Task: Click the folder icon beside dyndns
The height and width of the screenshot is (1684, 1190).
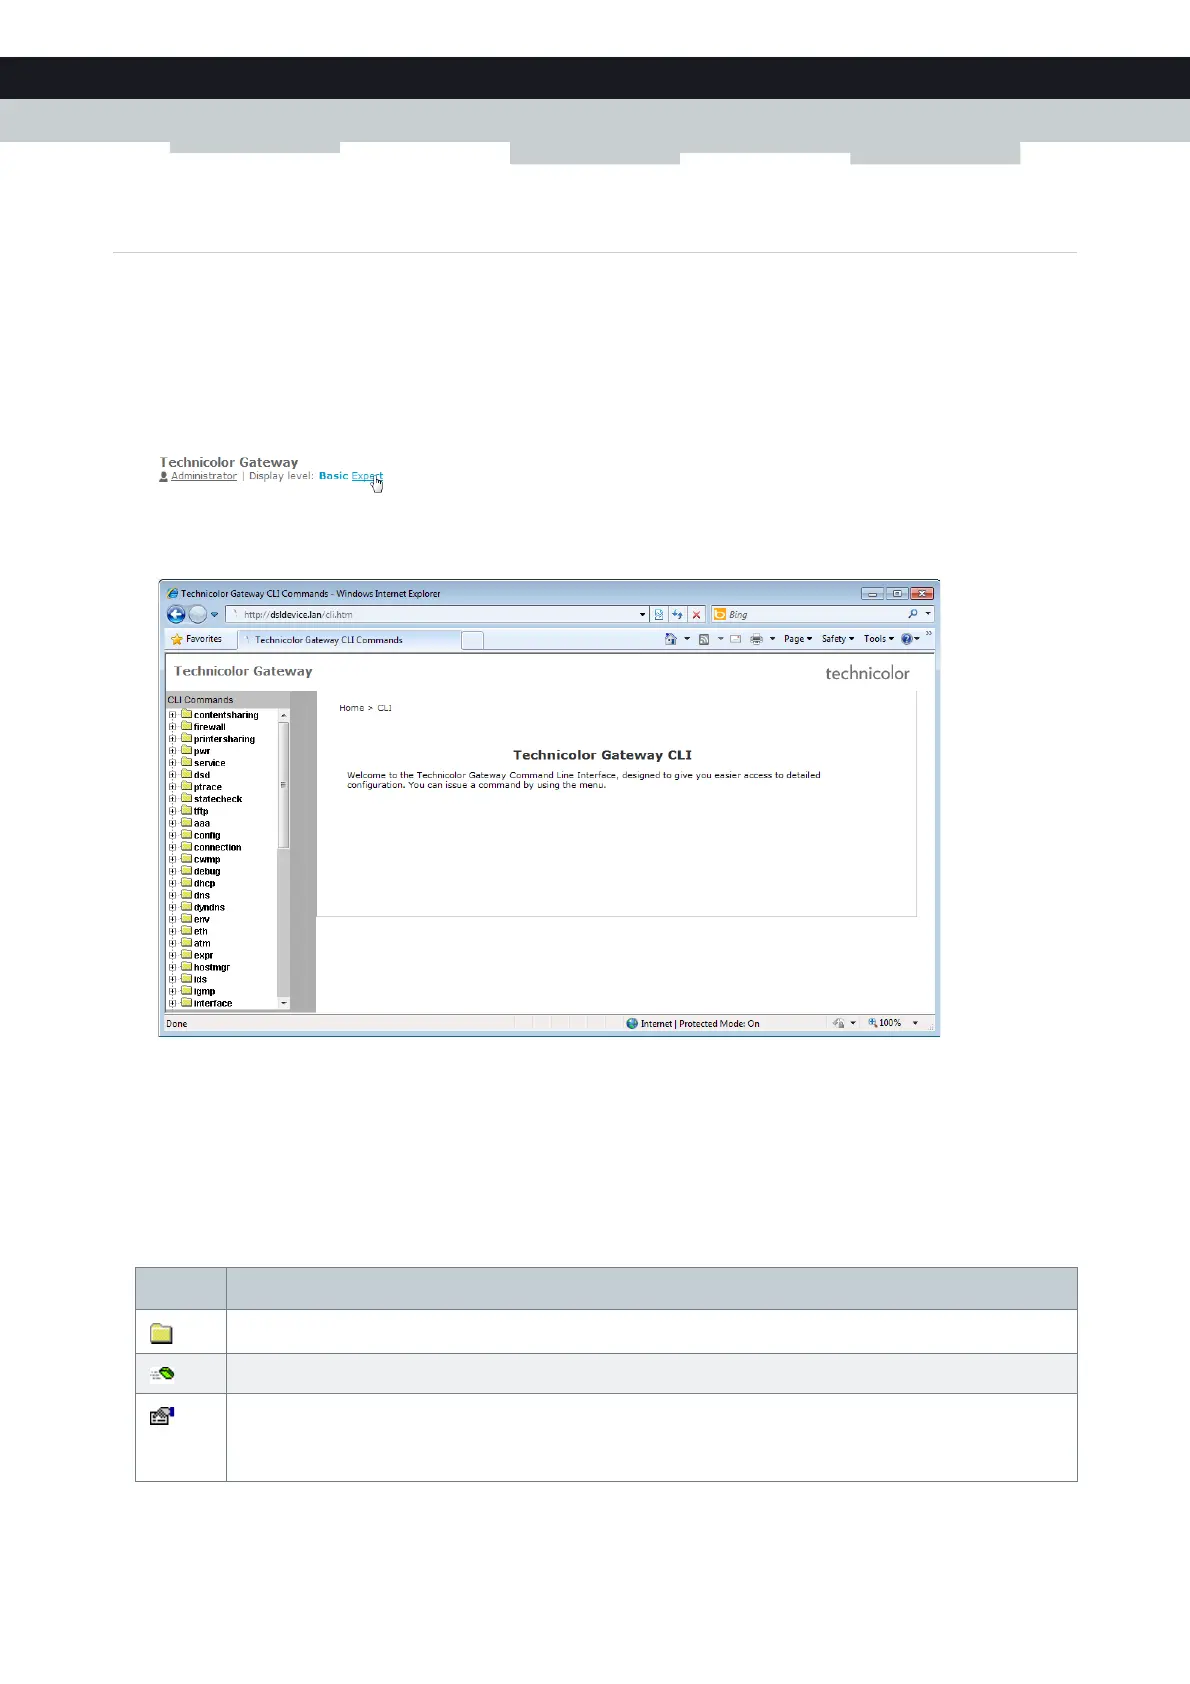Action: 186,907
